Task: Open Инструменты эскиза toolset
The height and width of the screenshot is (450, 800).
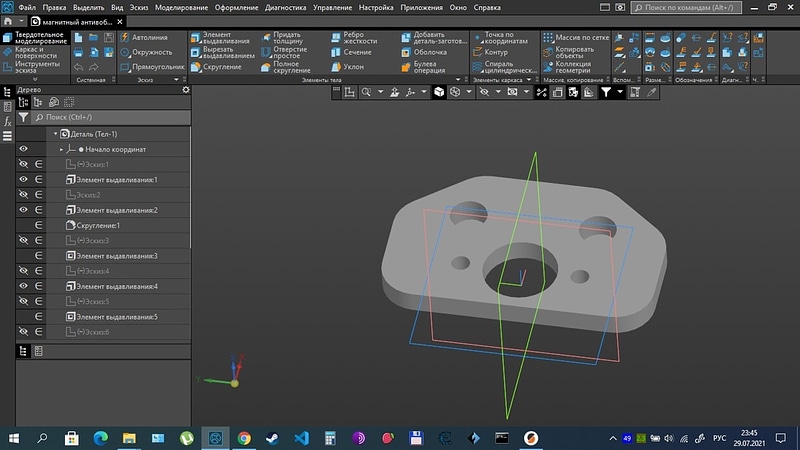Action: tap(35, 67)
